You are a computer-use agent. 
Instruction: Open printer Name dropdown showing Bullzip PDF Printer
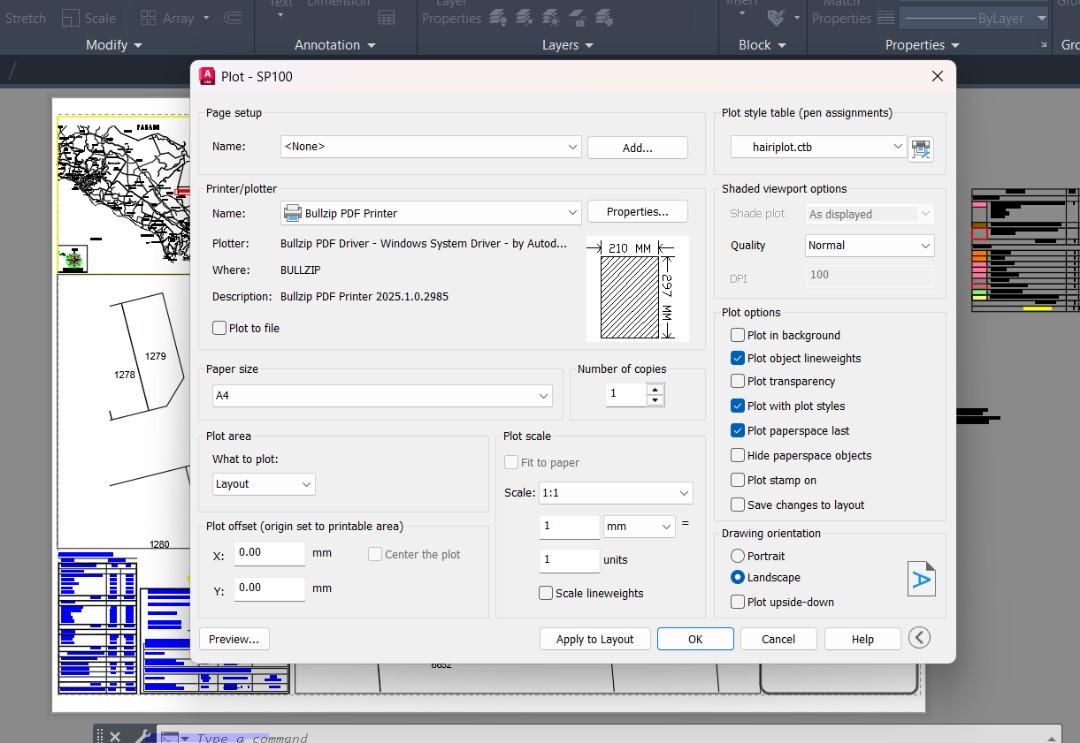(430, 213)
